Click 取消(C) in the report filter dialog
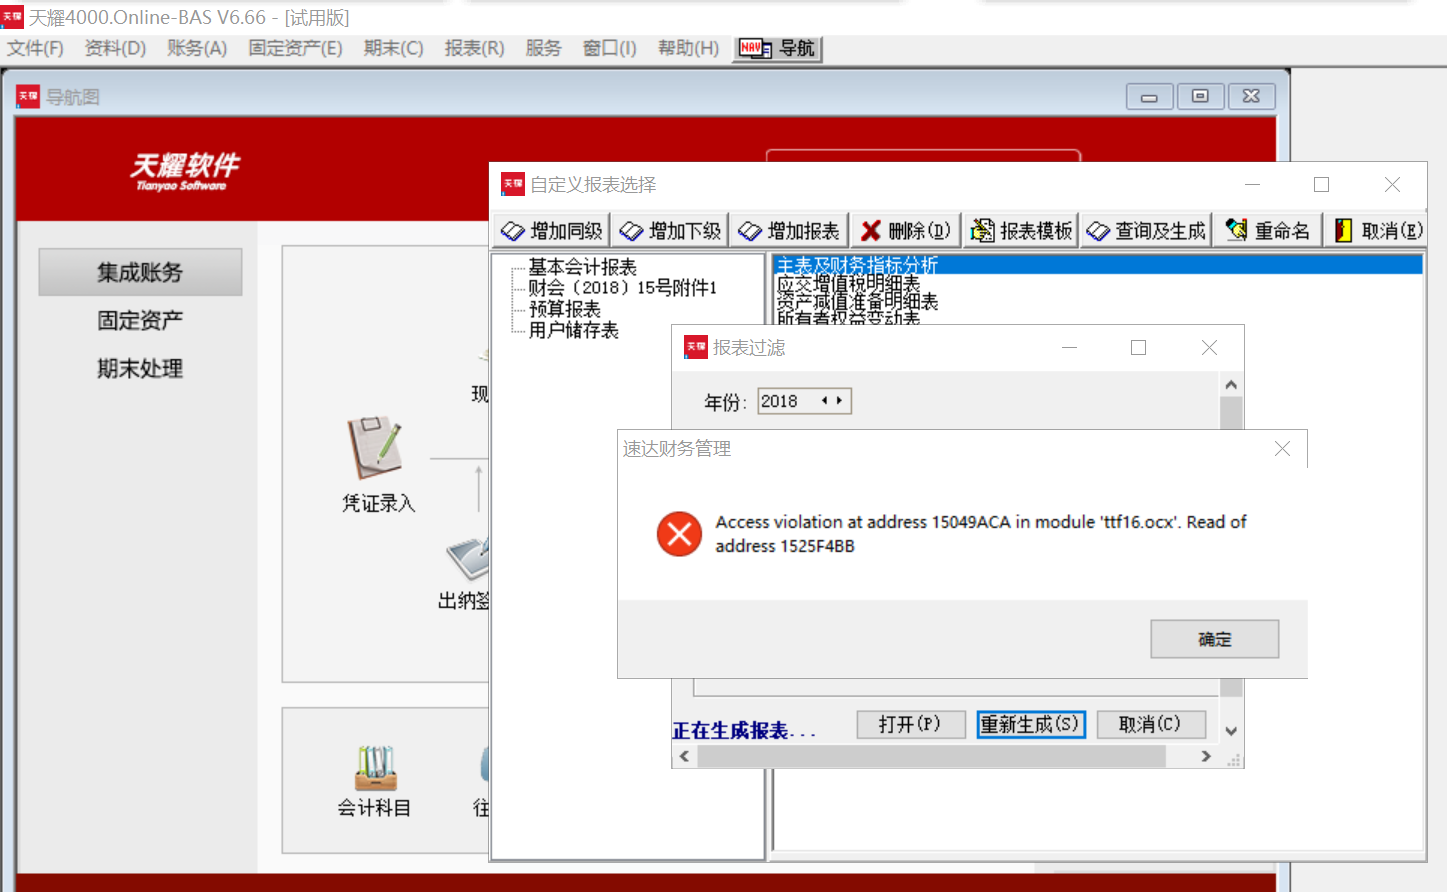Image resolution: width=1447 pixels, height=892 pixels. coord(1151,724)
